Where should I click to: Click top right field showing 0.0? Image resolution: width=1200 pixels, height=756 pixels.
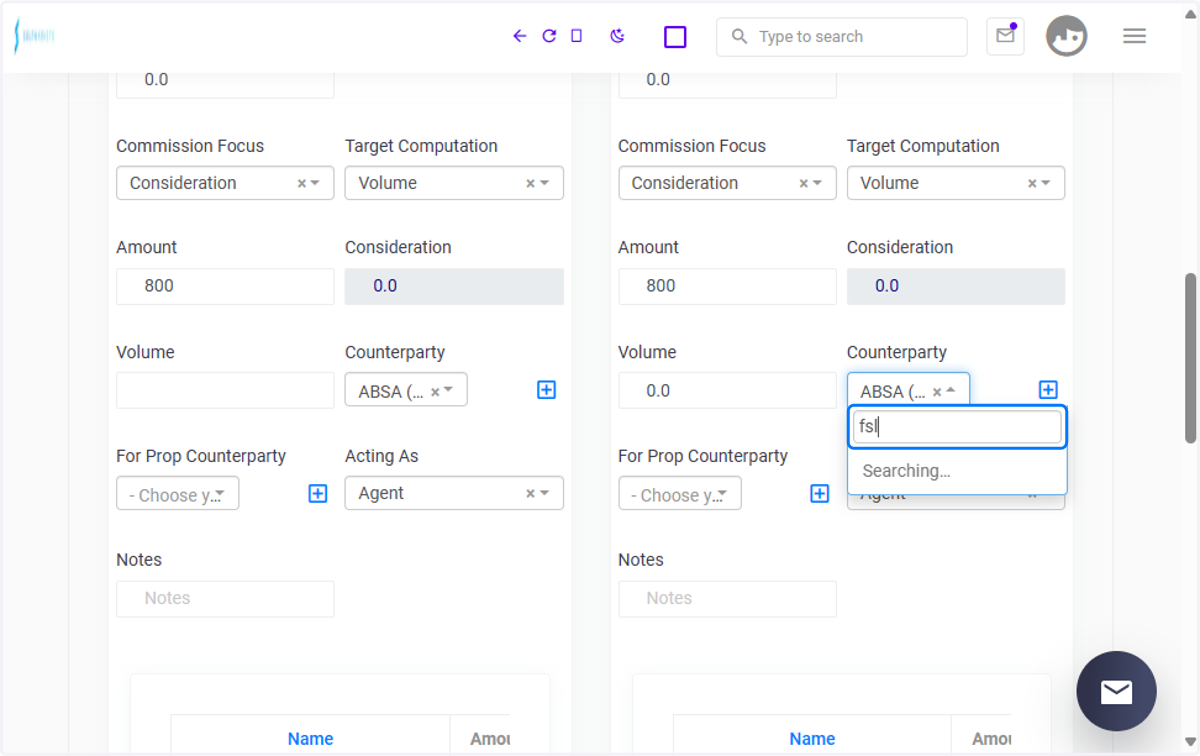(x=727, y=82)
